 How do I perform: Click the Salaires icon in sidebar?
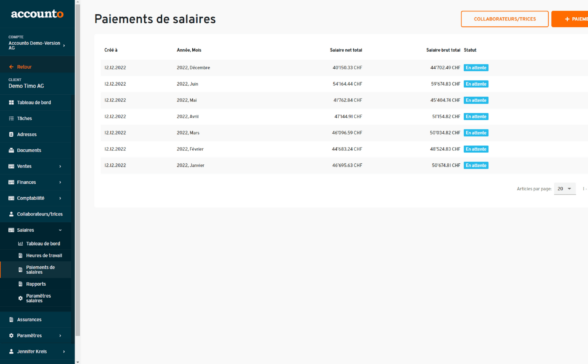click(11, 230)
